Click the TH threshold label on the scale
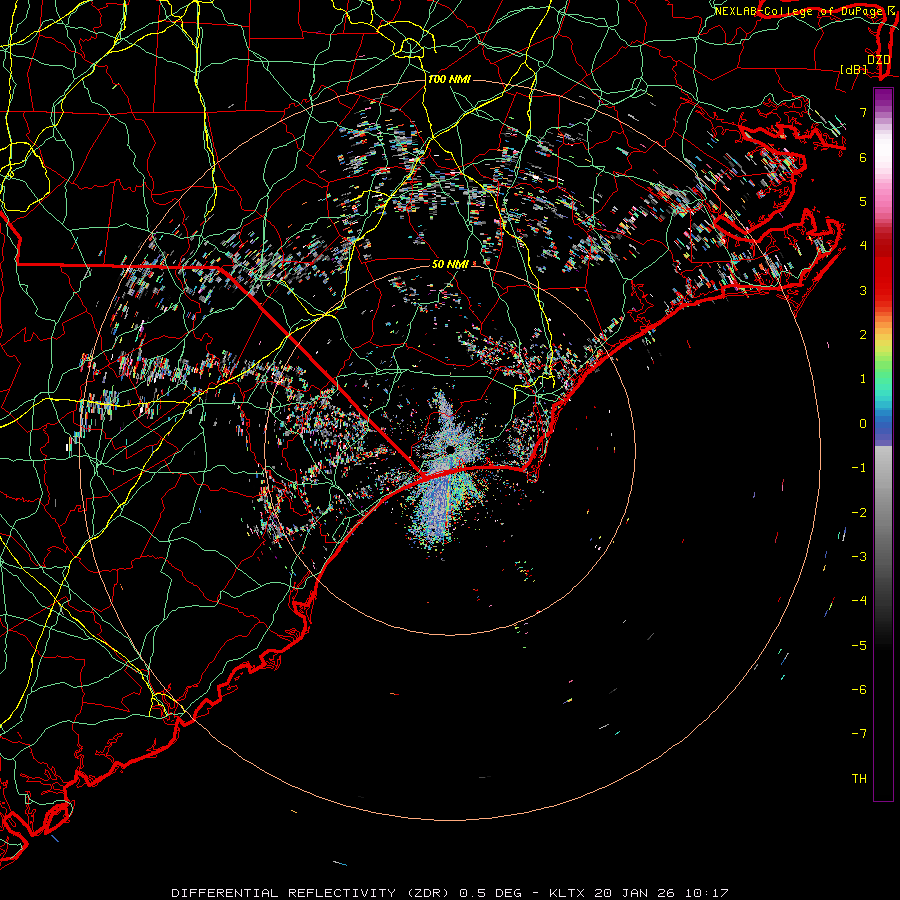The width and height of the screenshot is (900, 900). tap(859, 779)
